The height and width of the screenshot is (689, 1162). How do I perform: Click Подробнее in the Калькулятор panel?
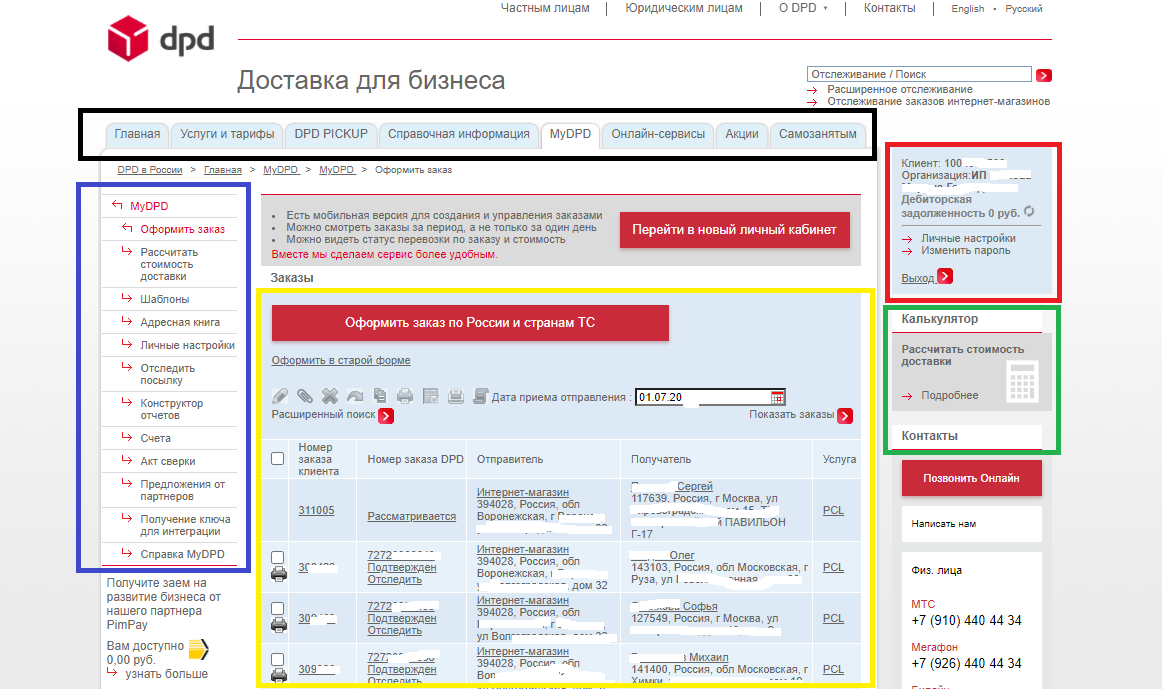coord(949,396)
